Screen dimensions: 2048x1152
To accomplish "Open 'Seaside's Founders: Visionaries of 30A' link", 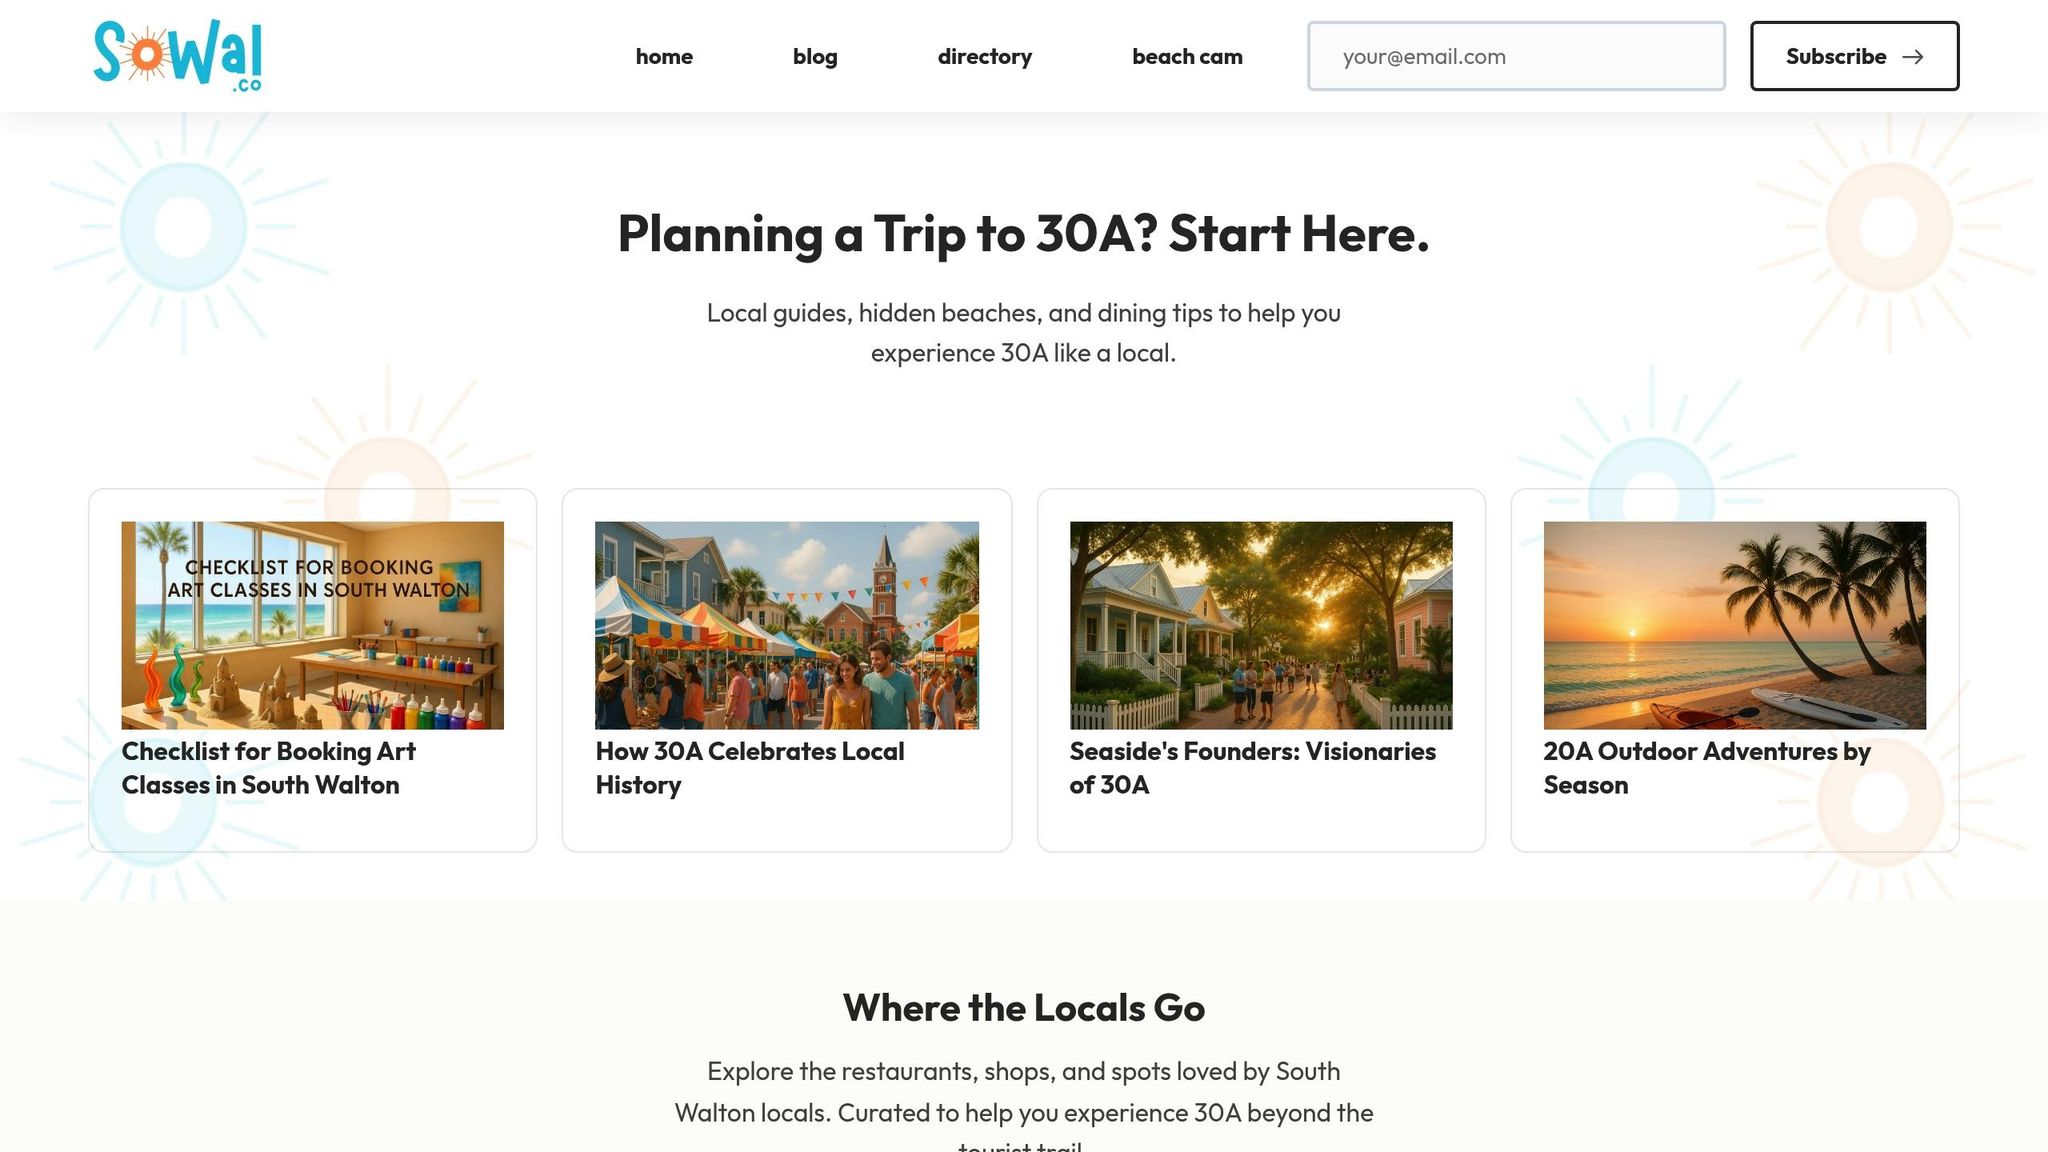I will tap(1252, 768).
